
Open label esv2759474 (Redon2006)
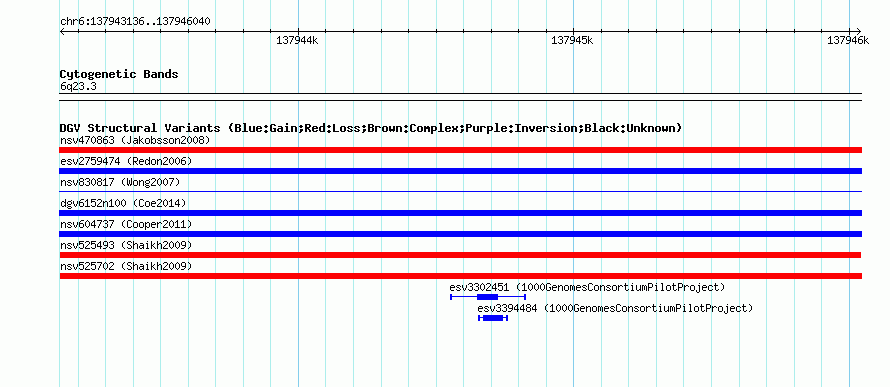coord(126,161)
